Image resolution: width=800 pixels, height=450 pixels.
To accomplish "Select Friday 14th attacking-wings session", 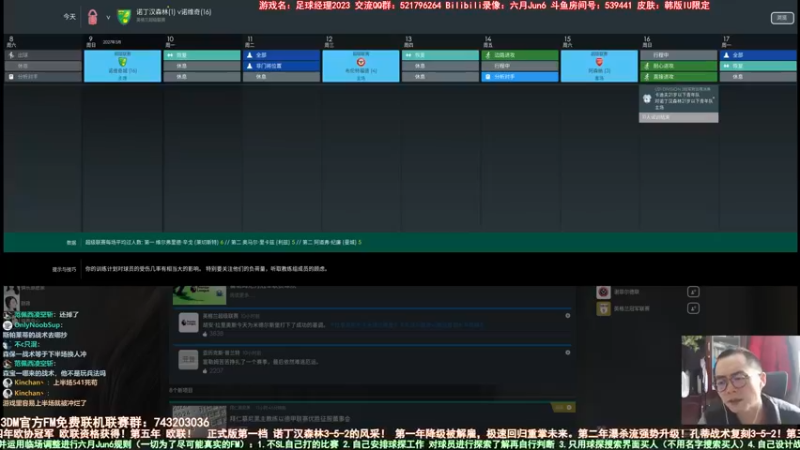I will tap(520, 55).
